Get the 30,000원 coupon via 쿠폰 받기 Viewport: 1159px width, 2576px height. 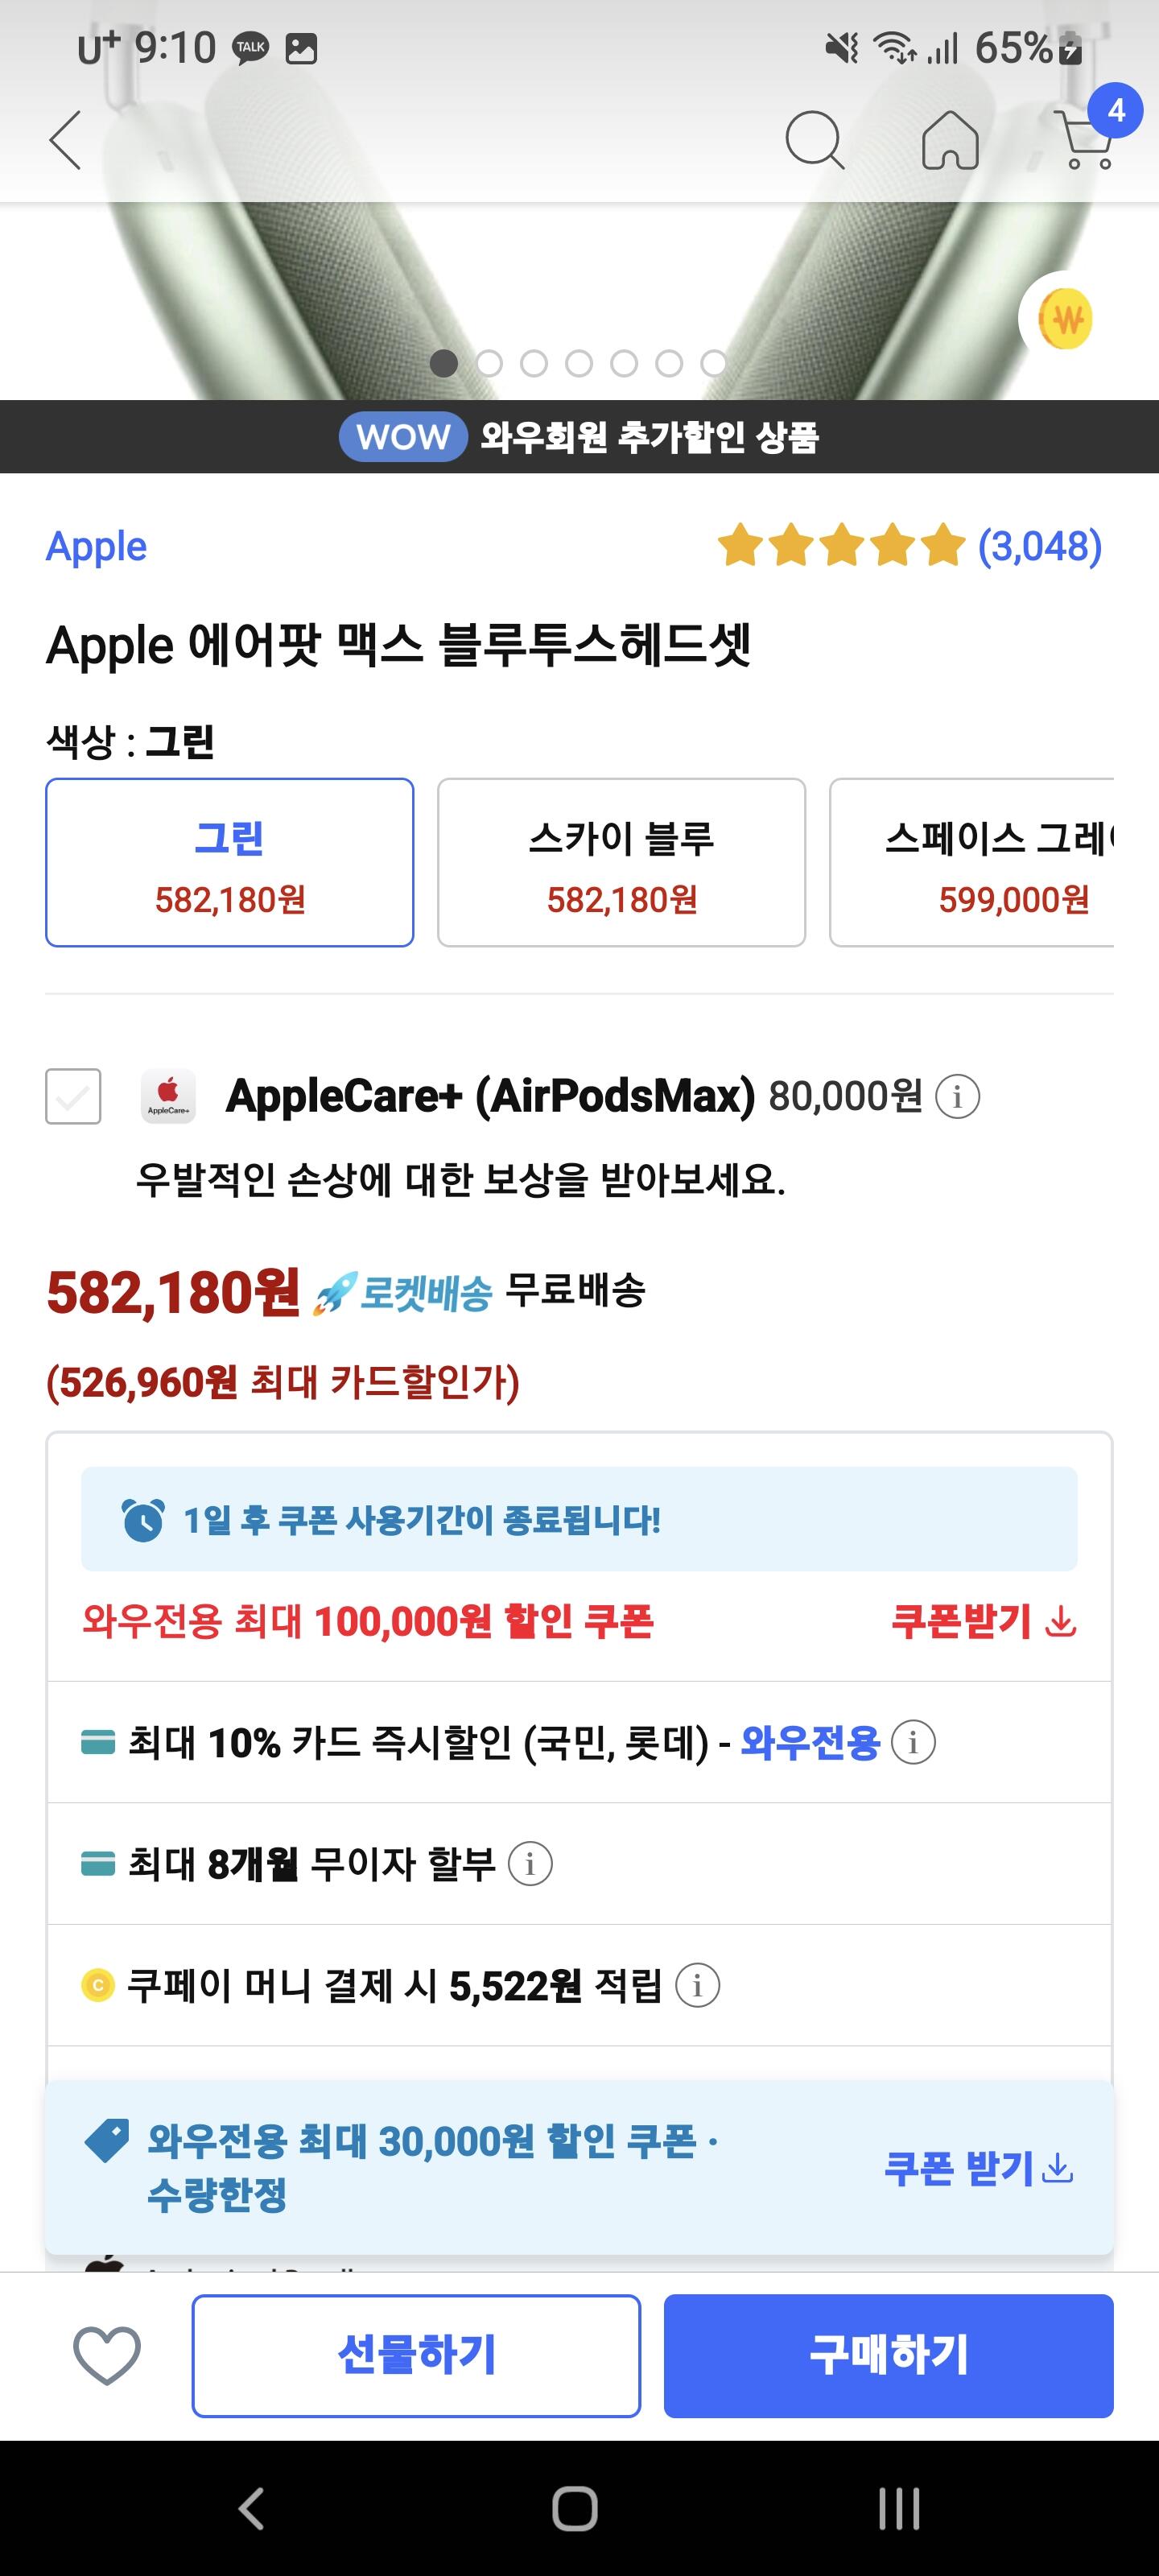click(x=978, y=2168)
